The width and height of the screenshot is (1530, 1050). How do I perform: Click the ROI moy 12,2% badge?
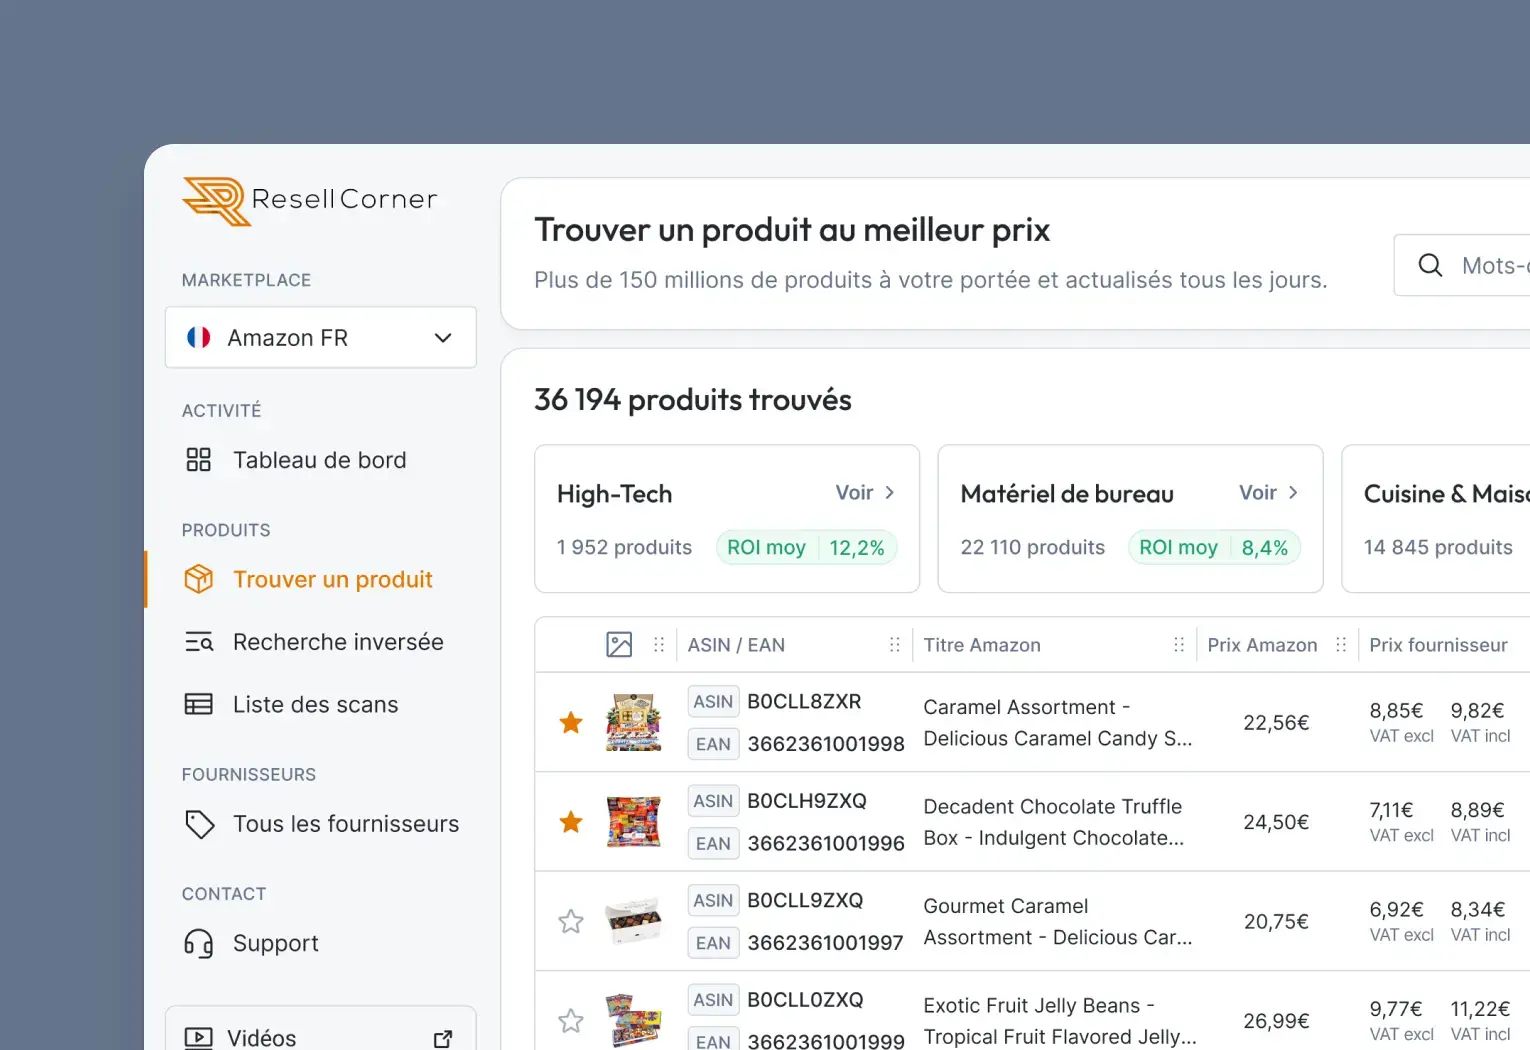(x=806, y=548)
